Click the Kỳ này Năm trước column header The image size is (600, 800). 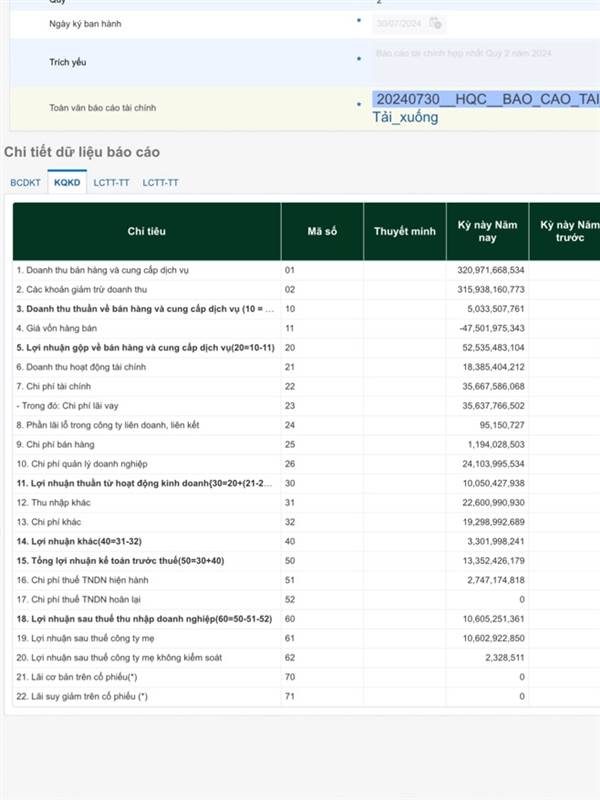point(565,231)
